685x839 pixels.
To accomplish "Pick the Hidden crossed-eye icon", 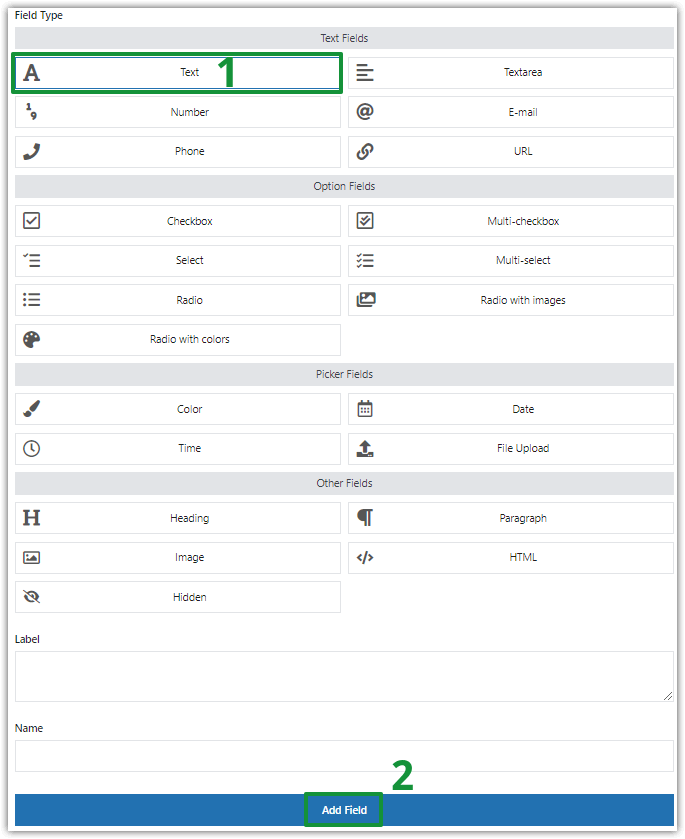I will [32, 597].
